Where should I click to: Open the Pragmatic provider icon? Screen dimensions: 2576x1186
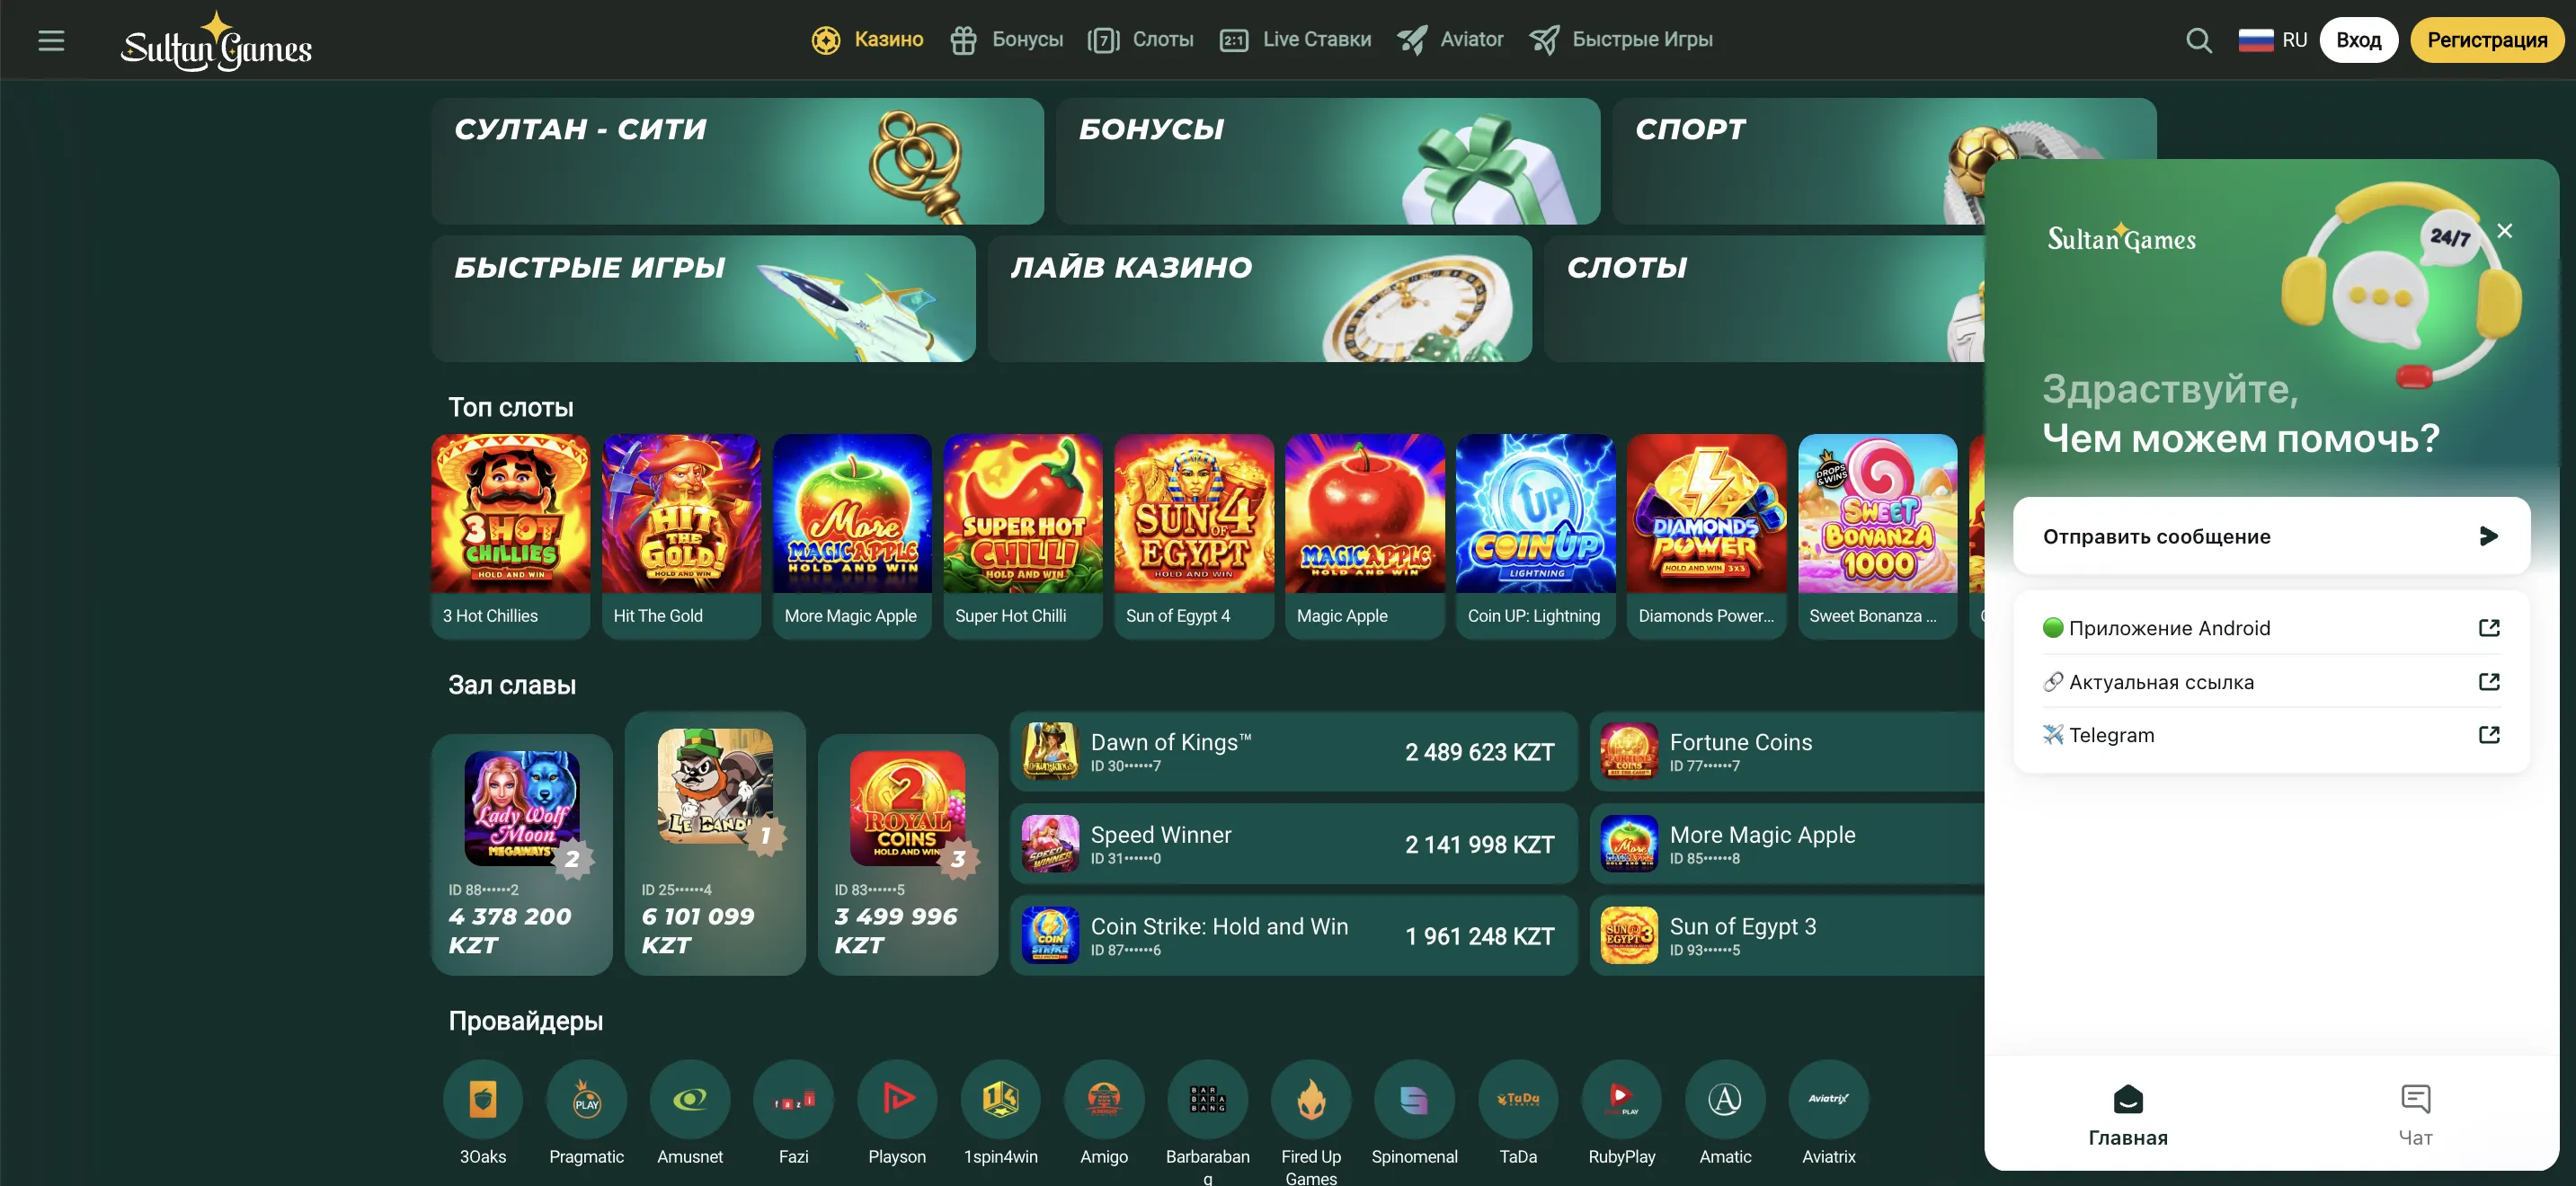586,1099
